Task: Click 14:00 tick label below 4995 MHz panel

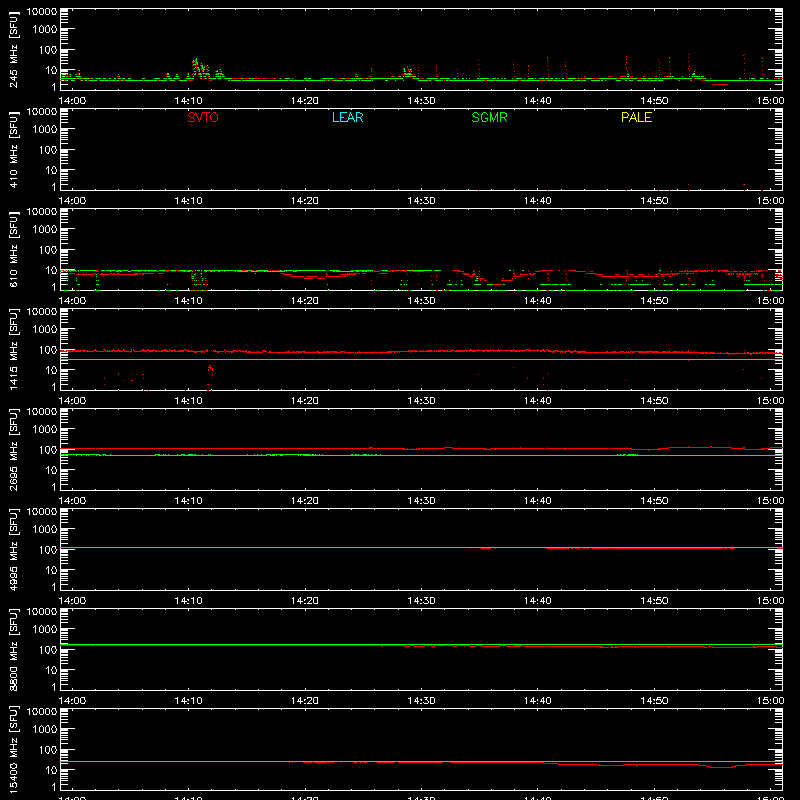Action: [x=72, y=601]
